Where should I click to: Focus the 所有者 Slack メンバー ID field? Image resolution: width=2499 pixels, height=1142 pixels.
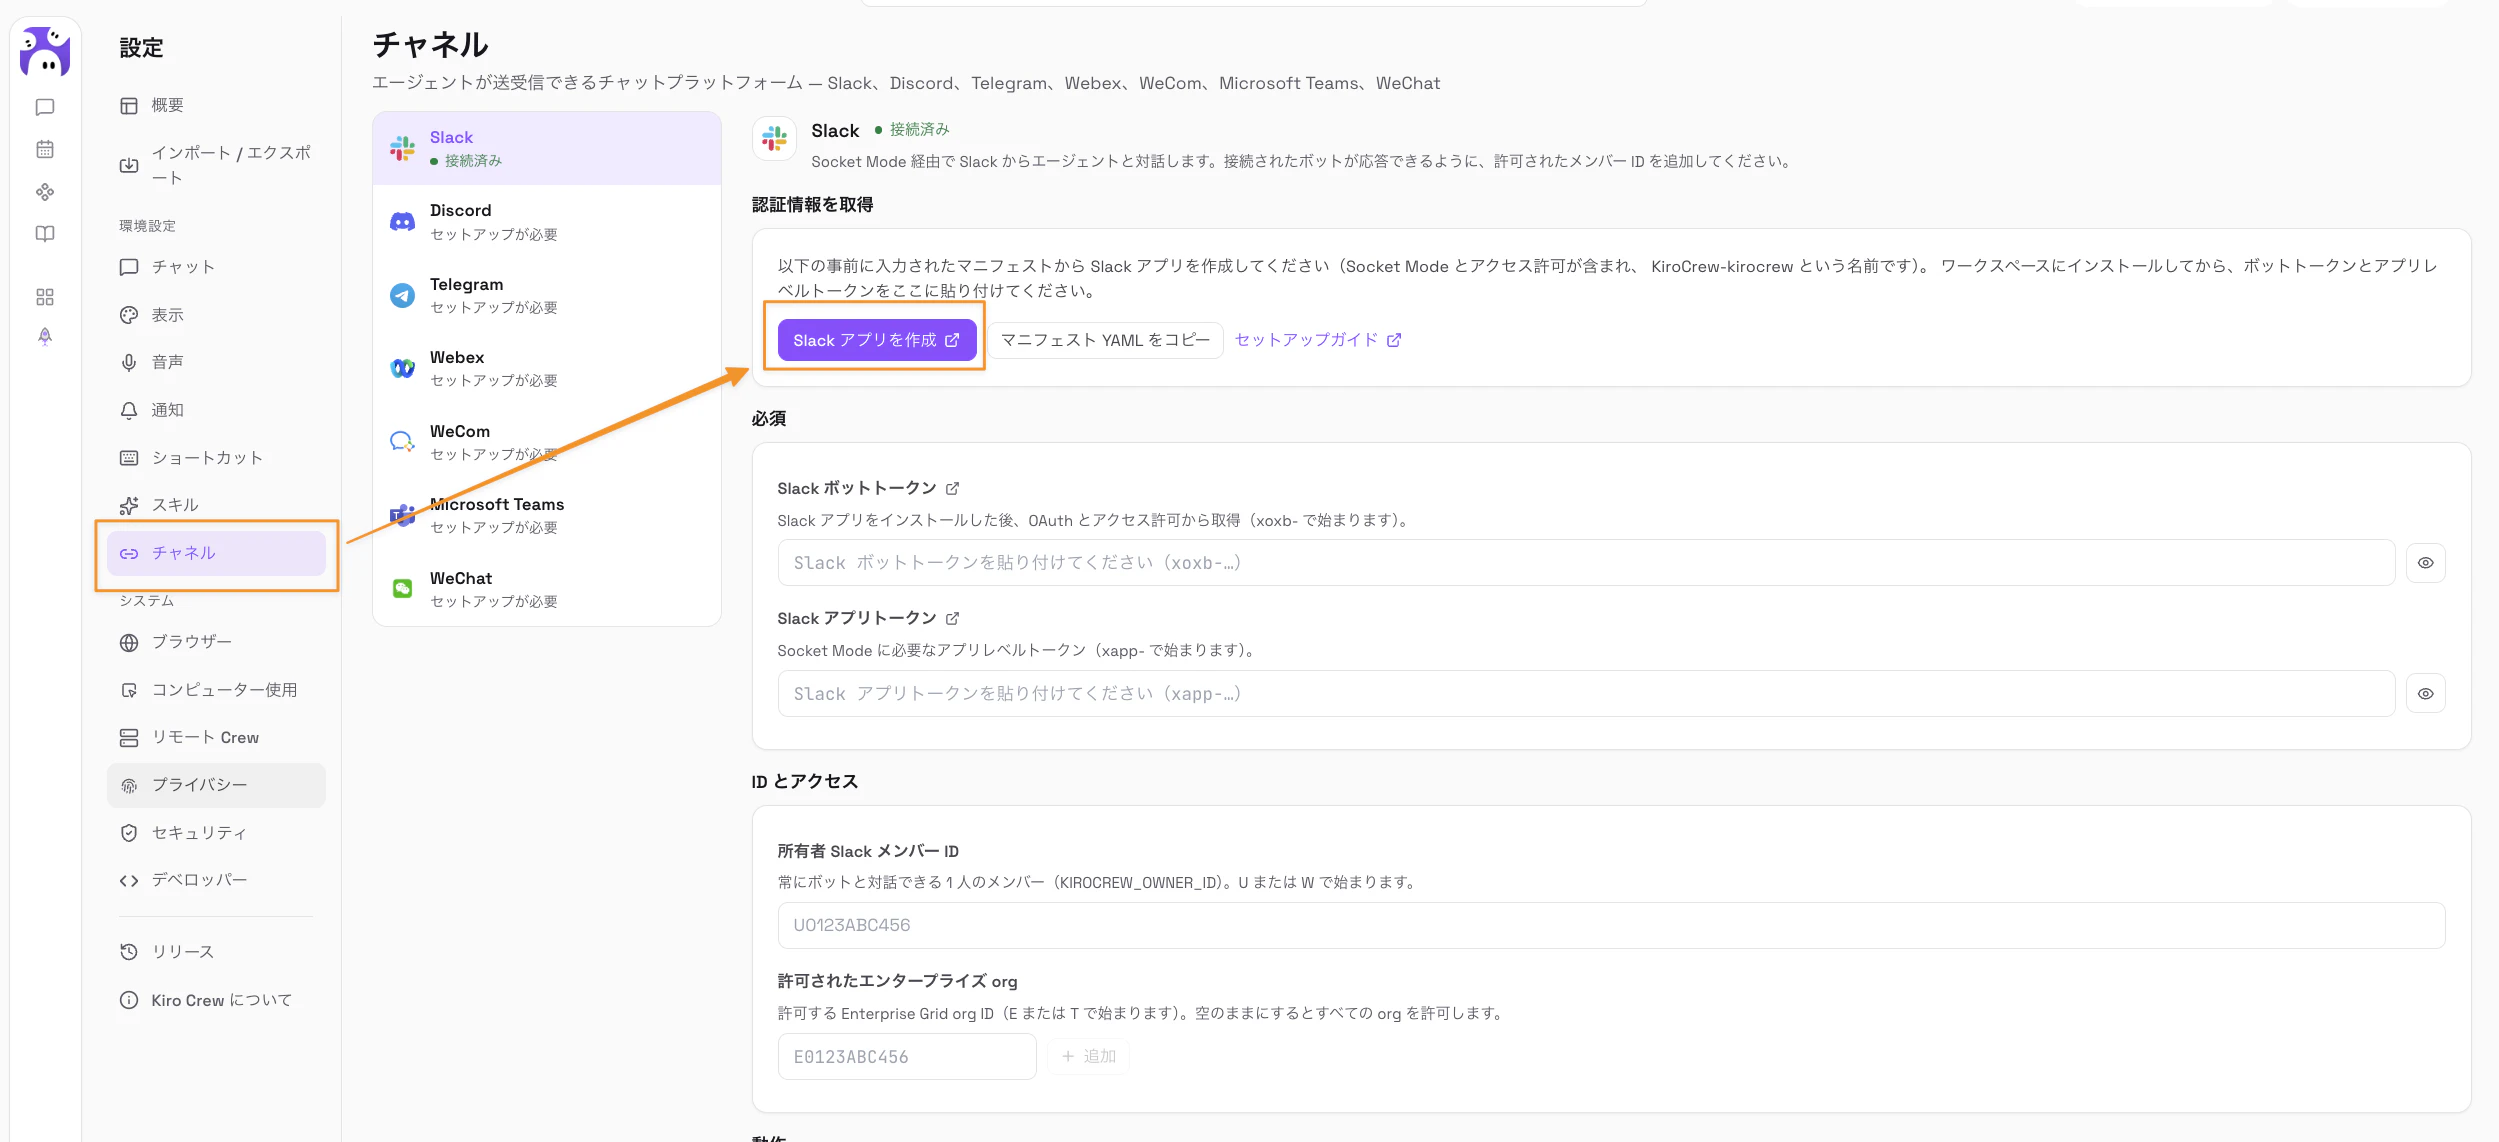coord(1611,926)
